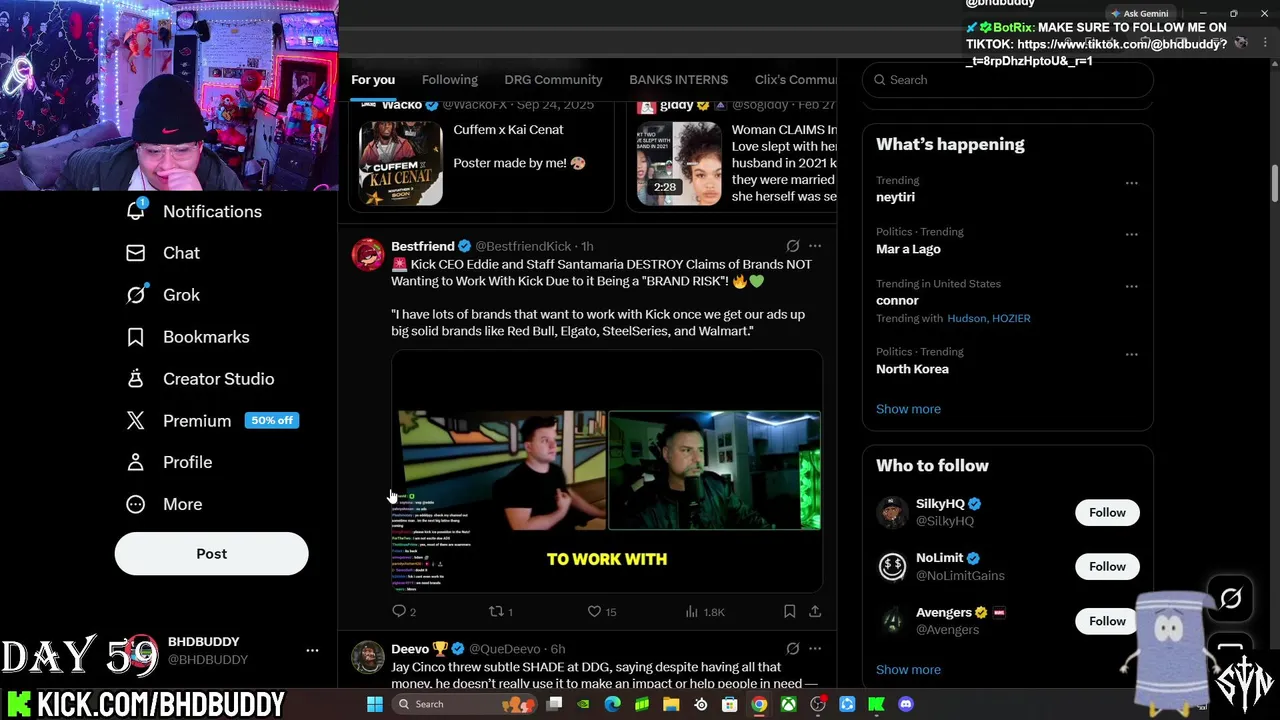1280x720 pixels.
Task: Click Show more under Who to follow
Action: tap(908, 670)
